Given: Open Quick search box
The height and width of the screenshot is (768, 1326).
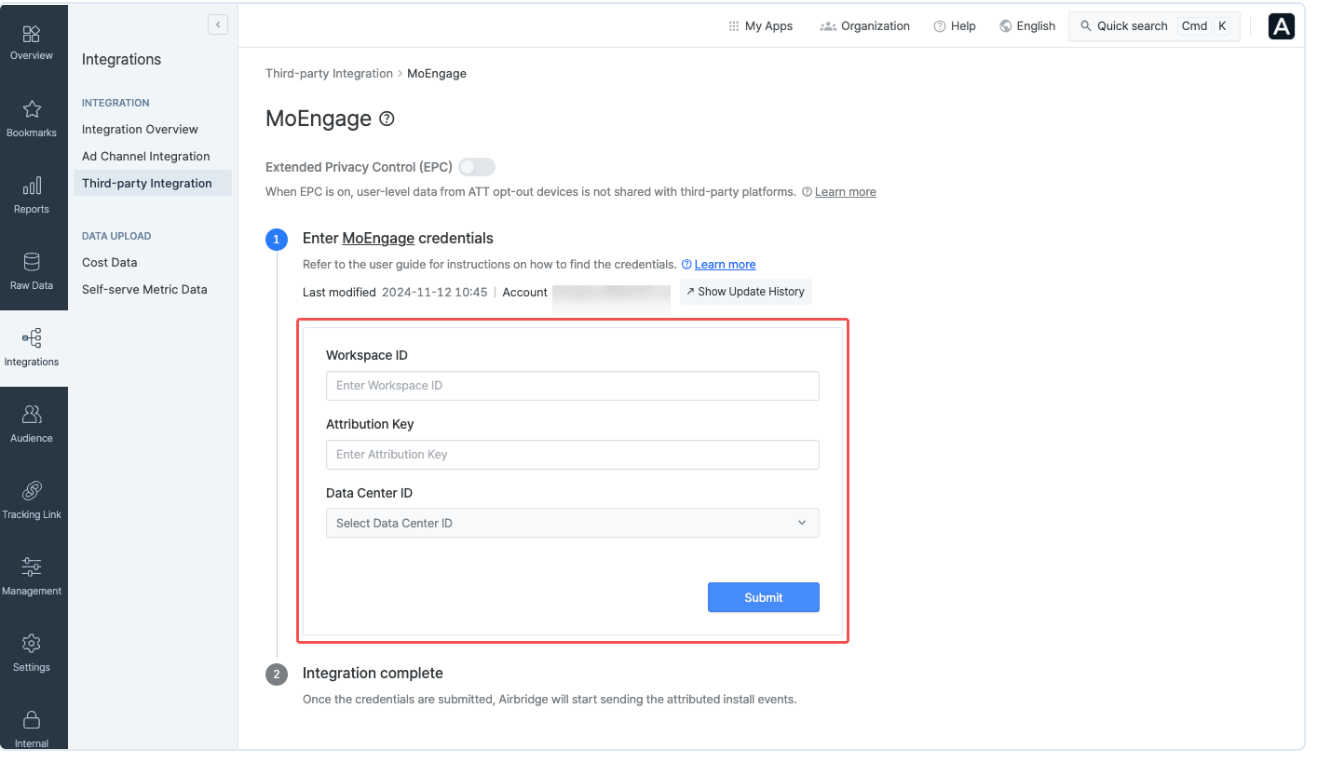Looking at the screenshot, I should pos(1154,26).
